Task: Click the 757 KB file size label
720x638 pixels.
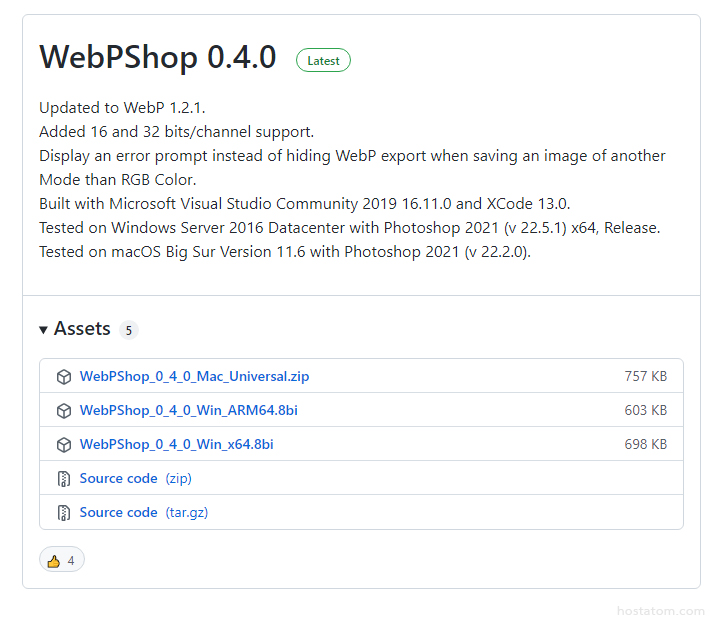Action: click(645, 377)
